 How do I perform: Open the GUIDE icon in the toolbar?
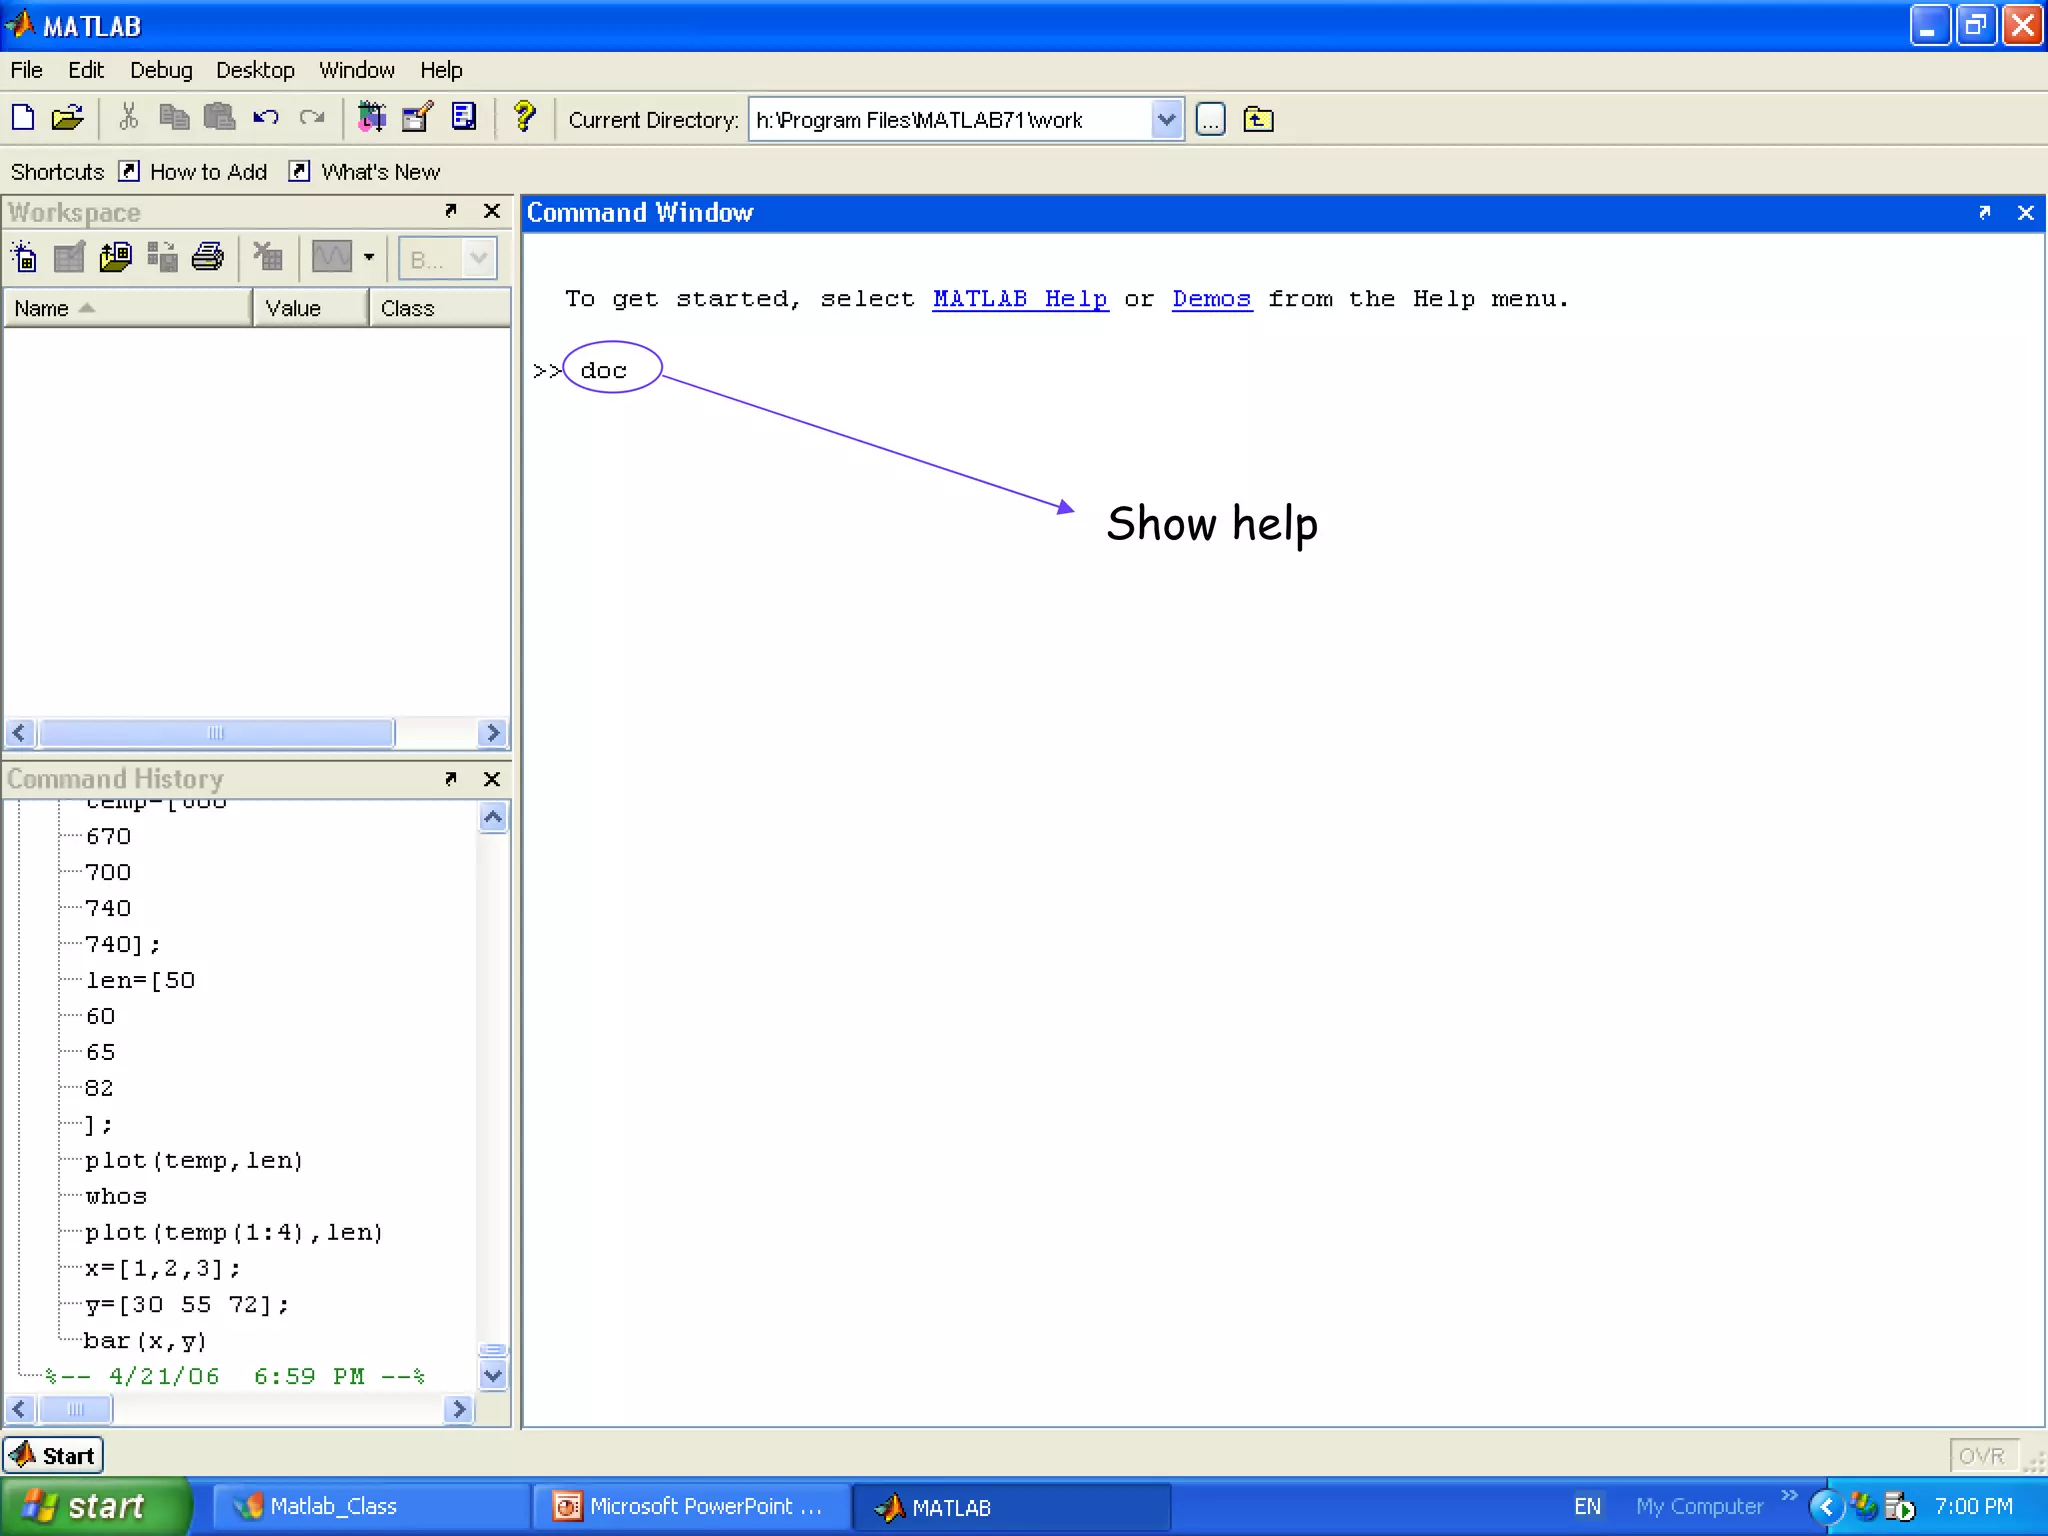pos(417,118)
